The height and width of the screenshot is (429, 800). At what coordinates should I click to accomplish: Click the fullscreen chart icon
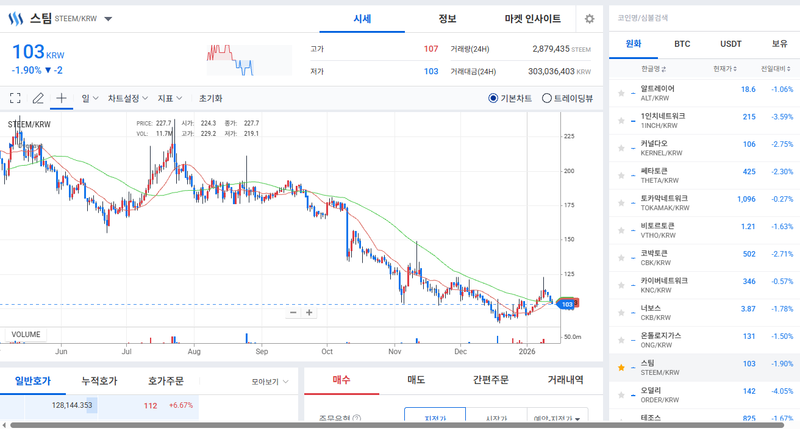(15, 98)
